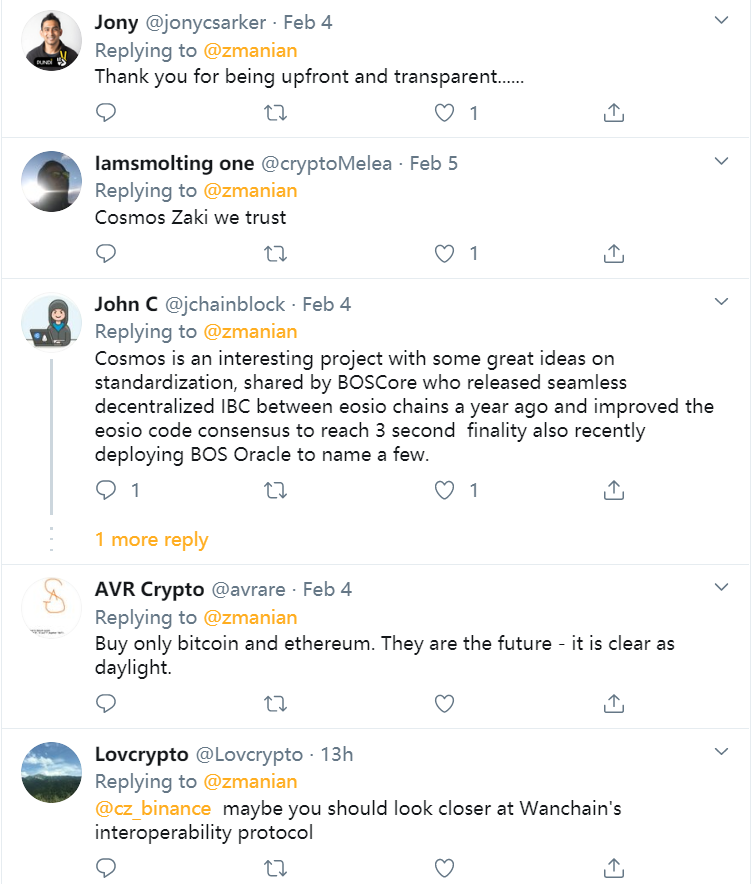
Task: Open more options for Jony's tweet
Action: [x=722, y=21]
